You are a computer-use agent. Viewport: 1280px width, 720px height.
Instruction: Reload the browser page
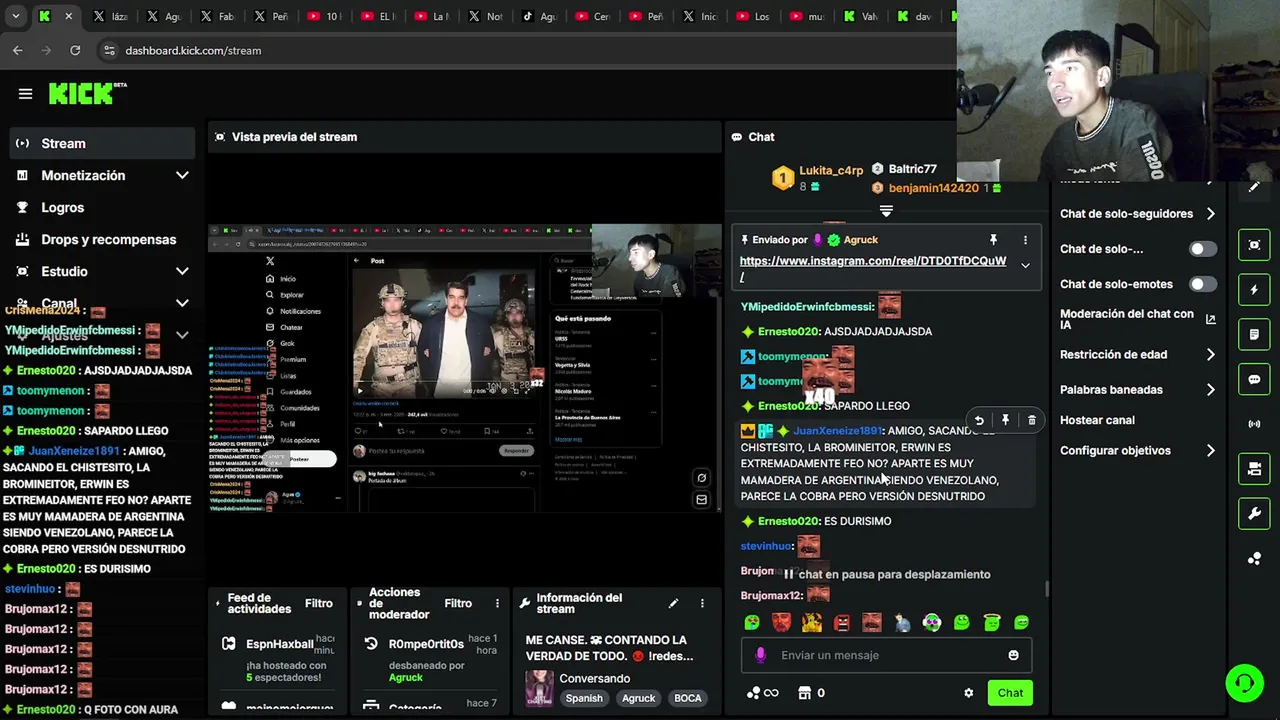75,50
